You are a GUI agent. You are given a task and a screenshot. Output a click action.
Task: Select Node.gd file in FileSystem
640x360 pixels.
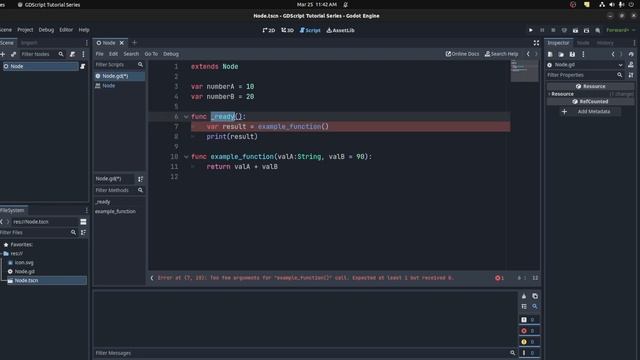click(21, 271)
